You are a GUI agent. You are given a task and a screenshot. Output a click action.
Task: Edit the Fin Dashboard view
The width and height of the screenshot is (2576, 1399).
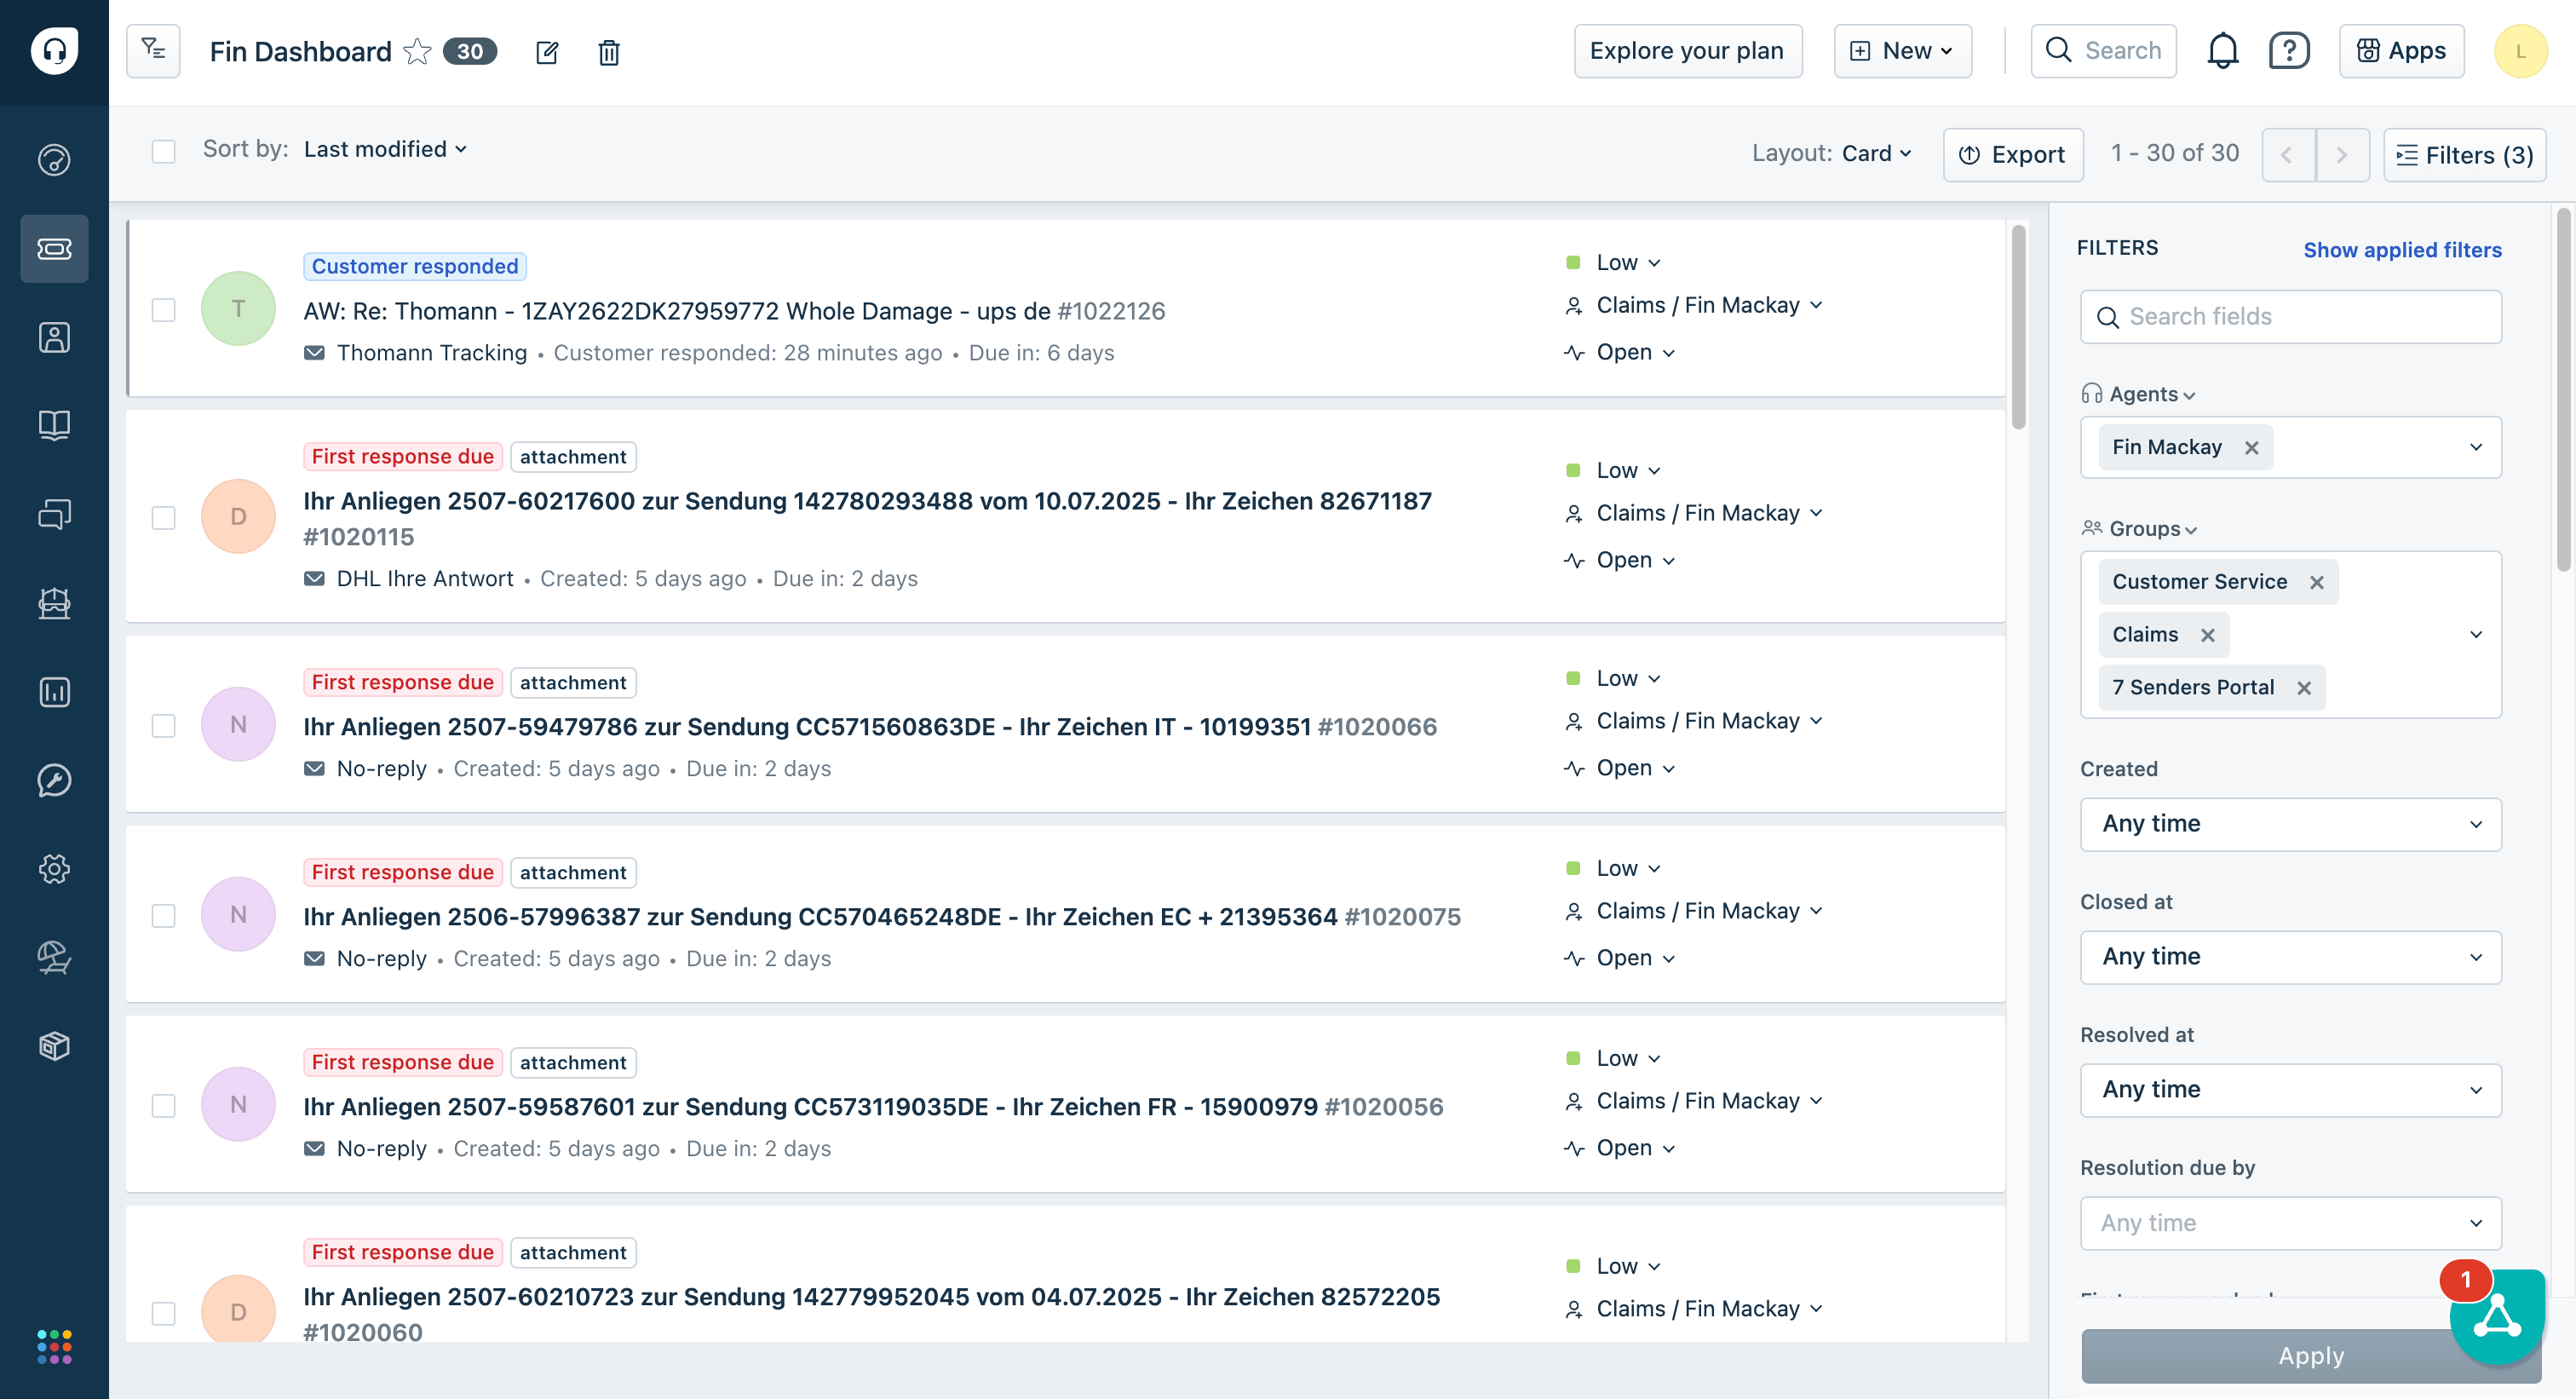(x=546, y=52)
